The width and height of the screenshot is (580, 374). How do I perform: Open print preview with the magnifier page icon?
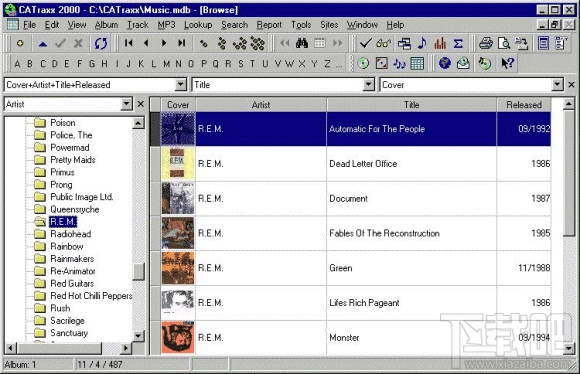tap(504, 44)
